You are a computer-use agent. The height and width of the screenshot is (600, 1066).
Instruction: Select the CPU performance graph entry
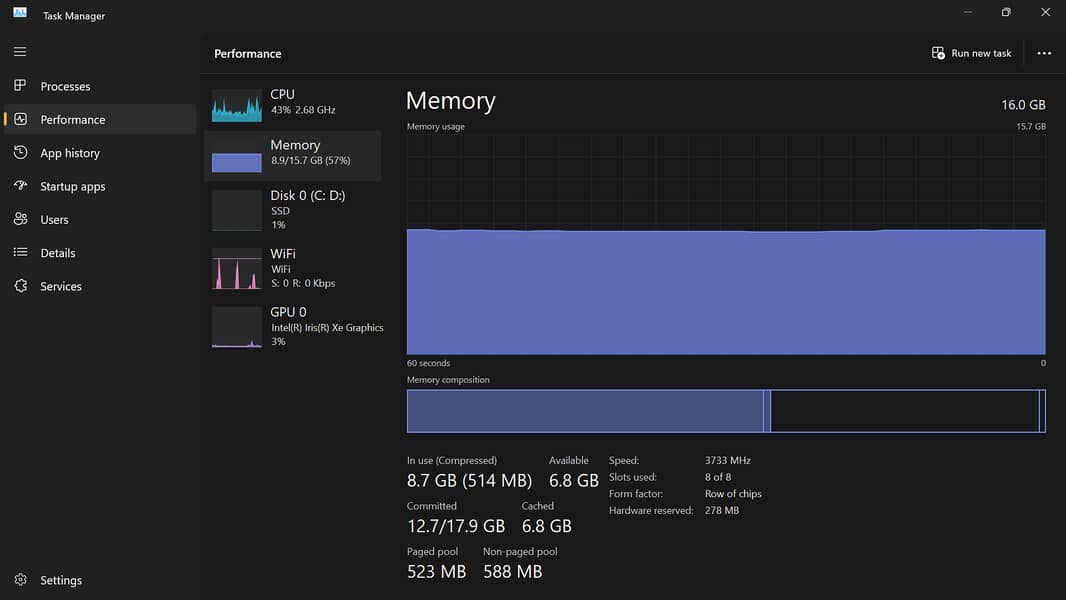pos(292,102)
